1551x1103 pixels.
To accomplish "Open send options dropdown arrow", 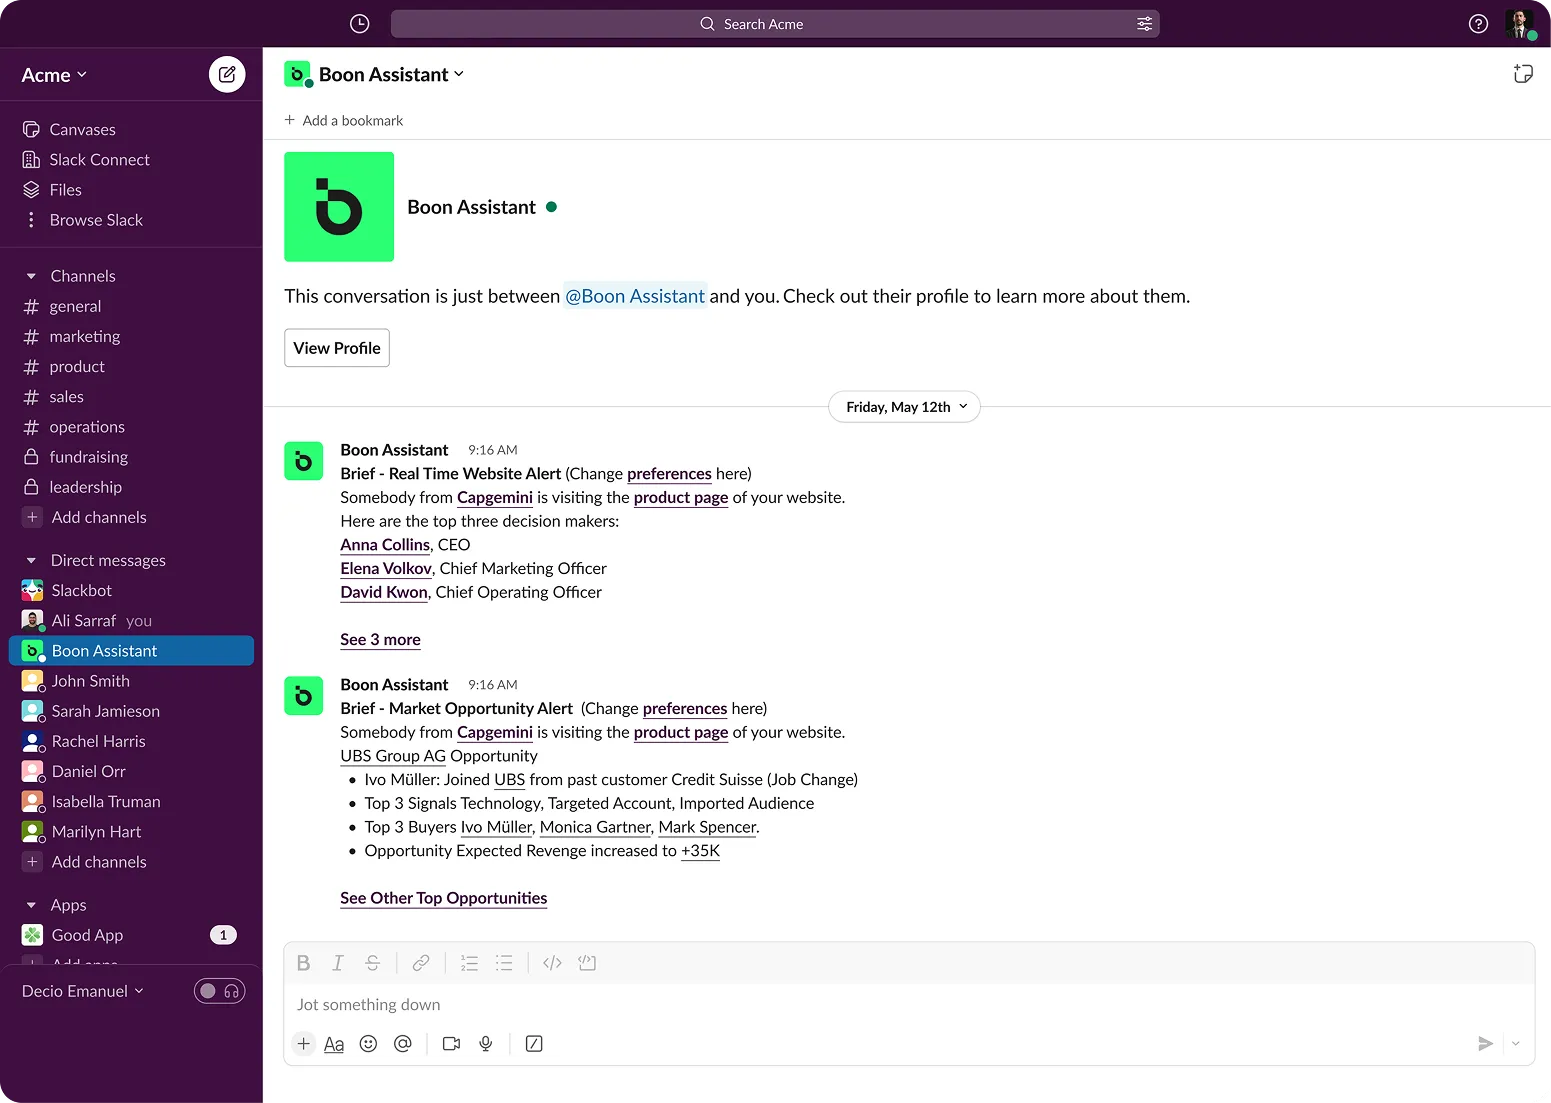I will click(x=1516, y=1044).
